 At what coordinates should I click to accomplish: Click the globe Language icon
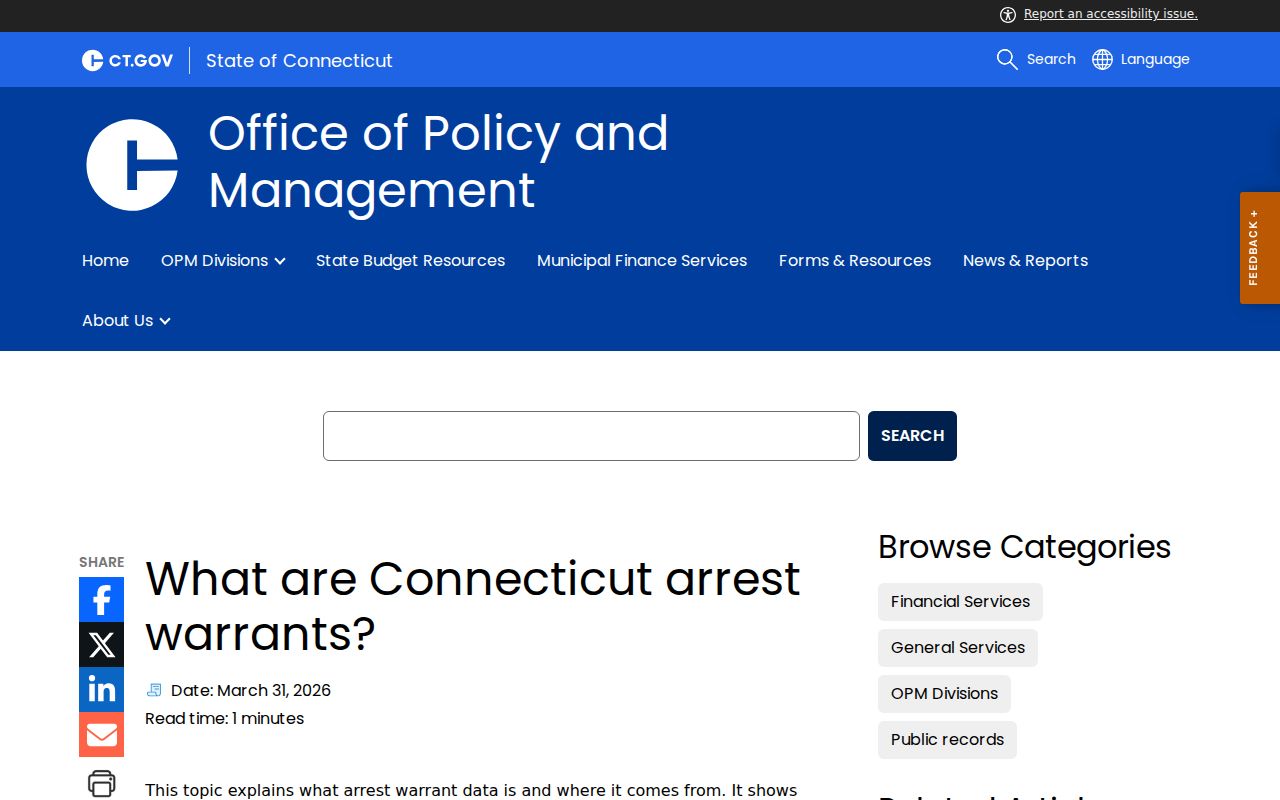pos(1102,59)
